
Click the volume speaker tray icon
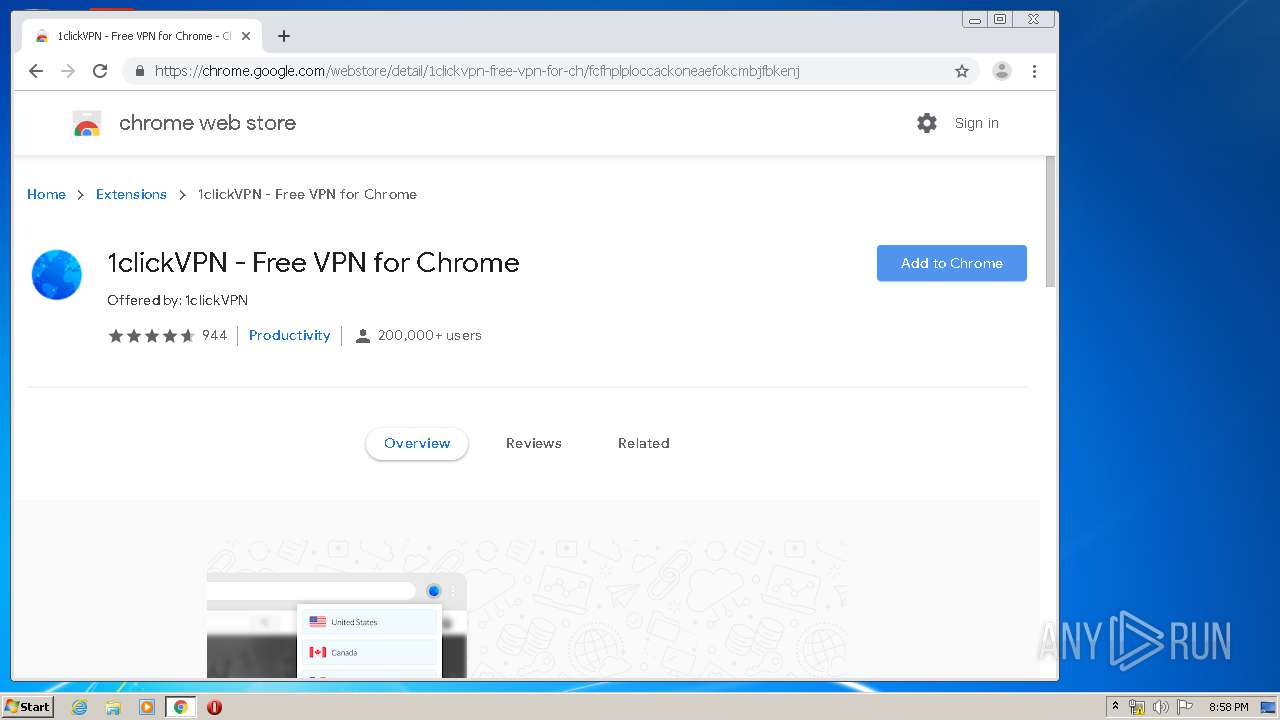click(1161, 707)
